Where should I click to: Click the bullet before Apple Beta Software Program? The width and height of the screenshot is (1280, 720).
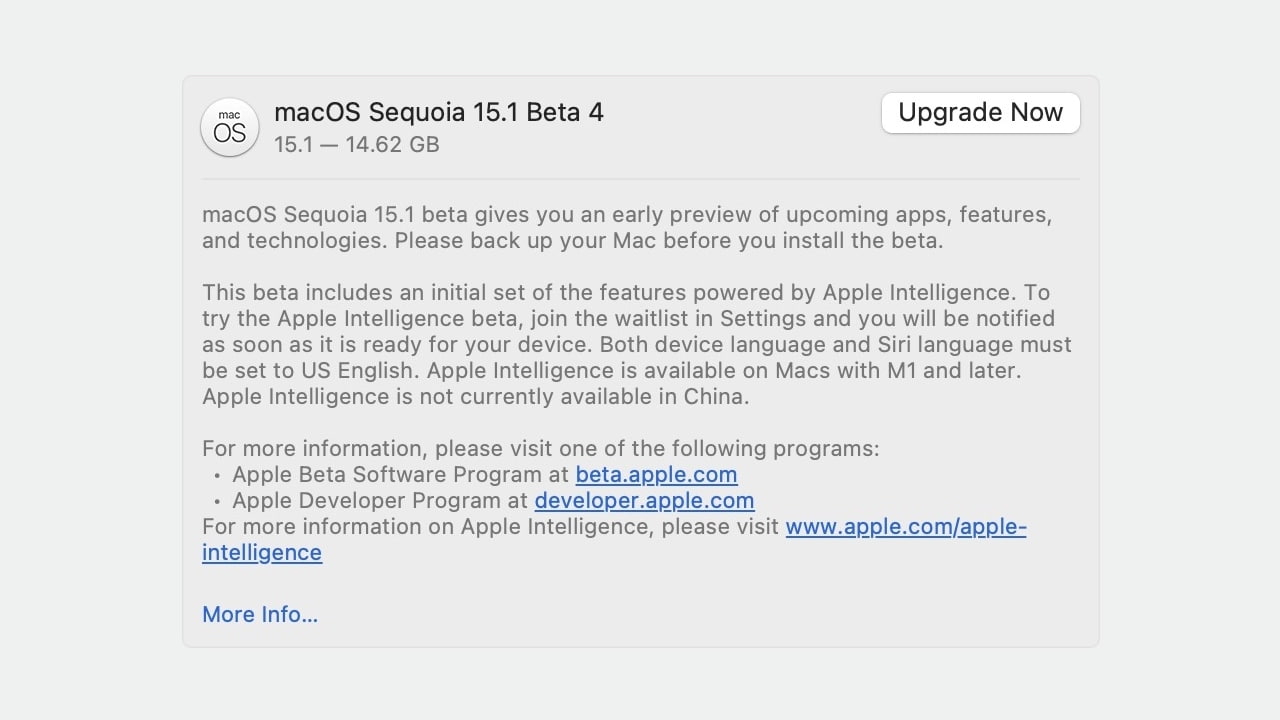[x=217, y=476]
